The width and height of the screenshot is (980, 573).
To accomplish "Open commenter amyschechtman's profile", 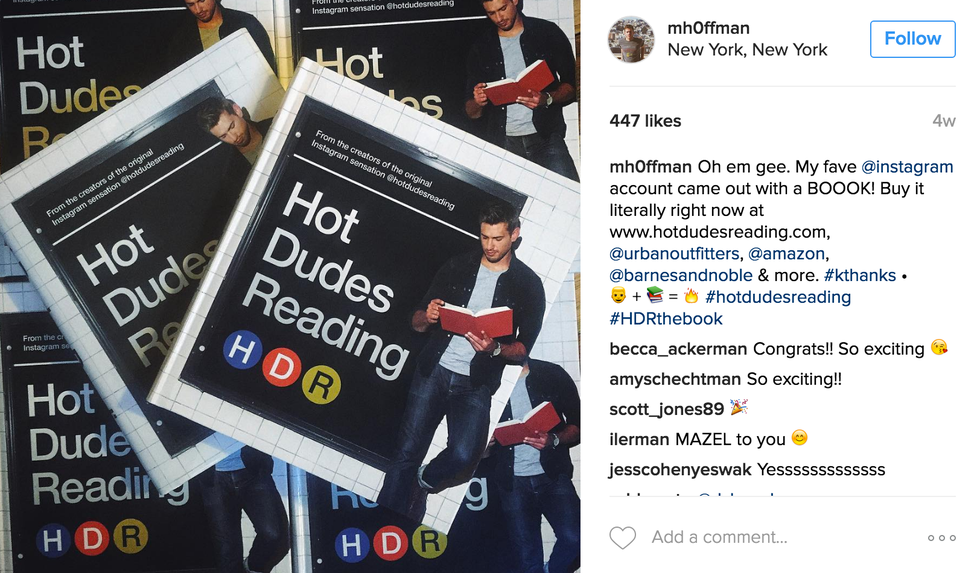I will coord(675,379).
